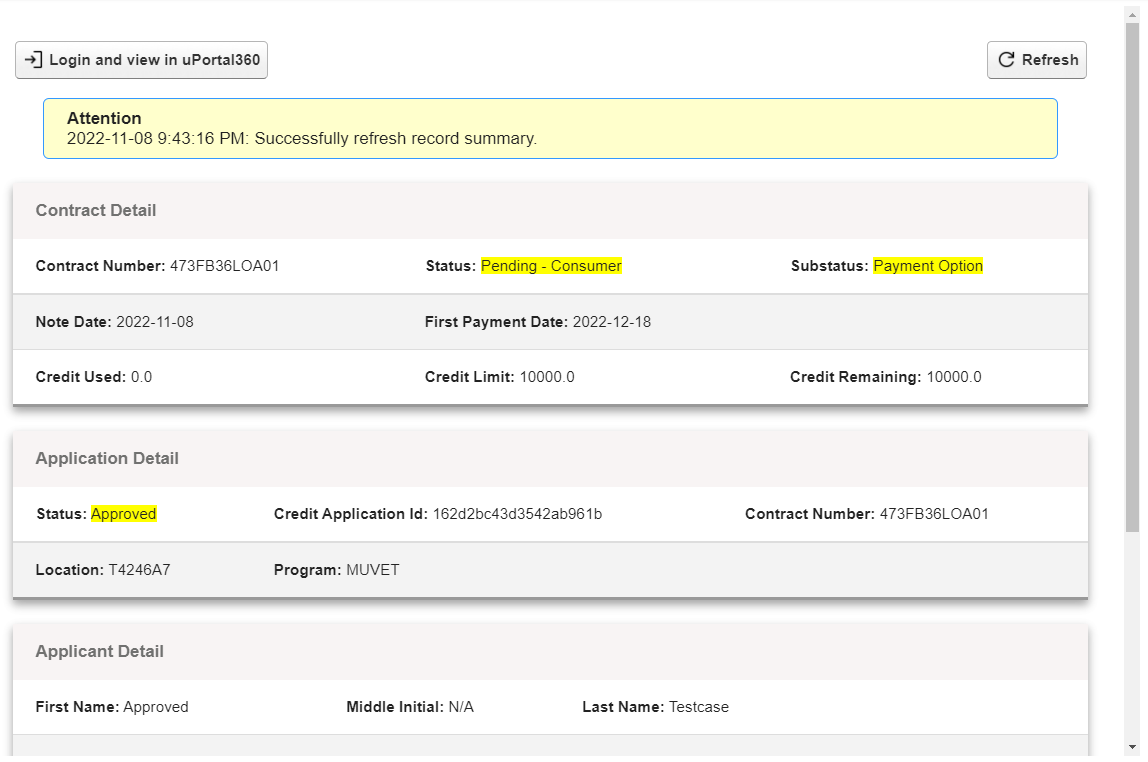Click the login arrow icon beside uPortal360 label
The width and height of the screenshot is (1148, 762).
[33, 59]
